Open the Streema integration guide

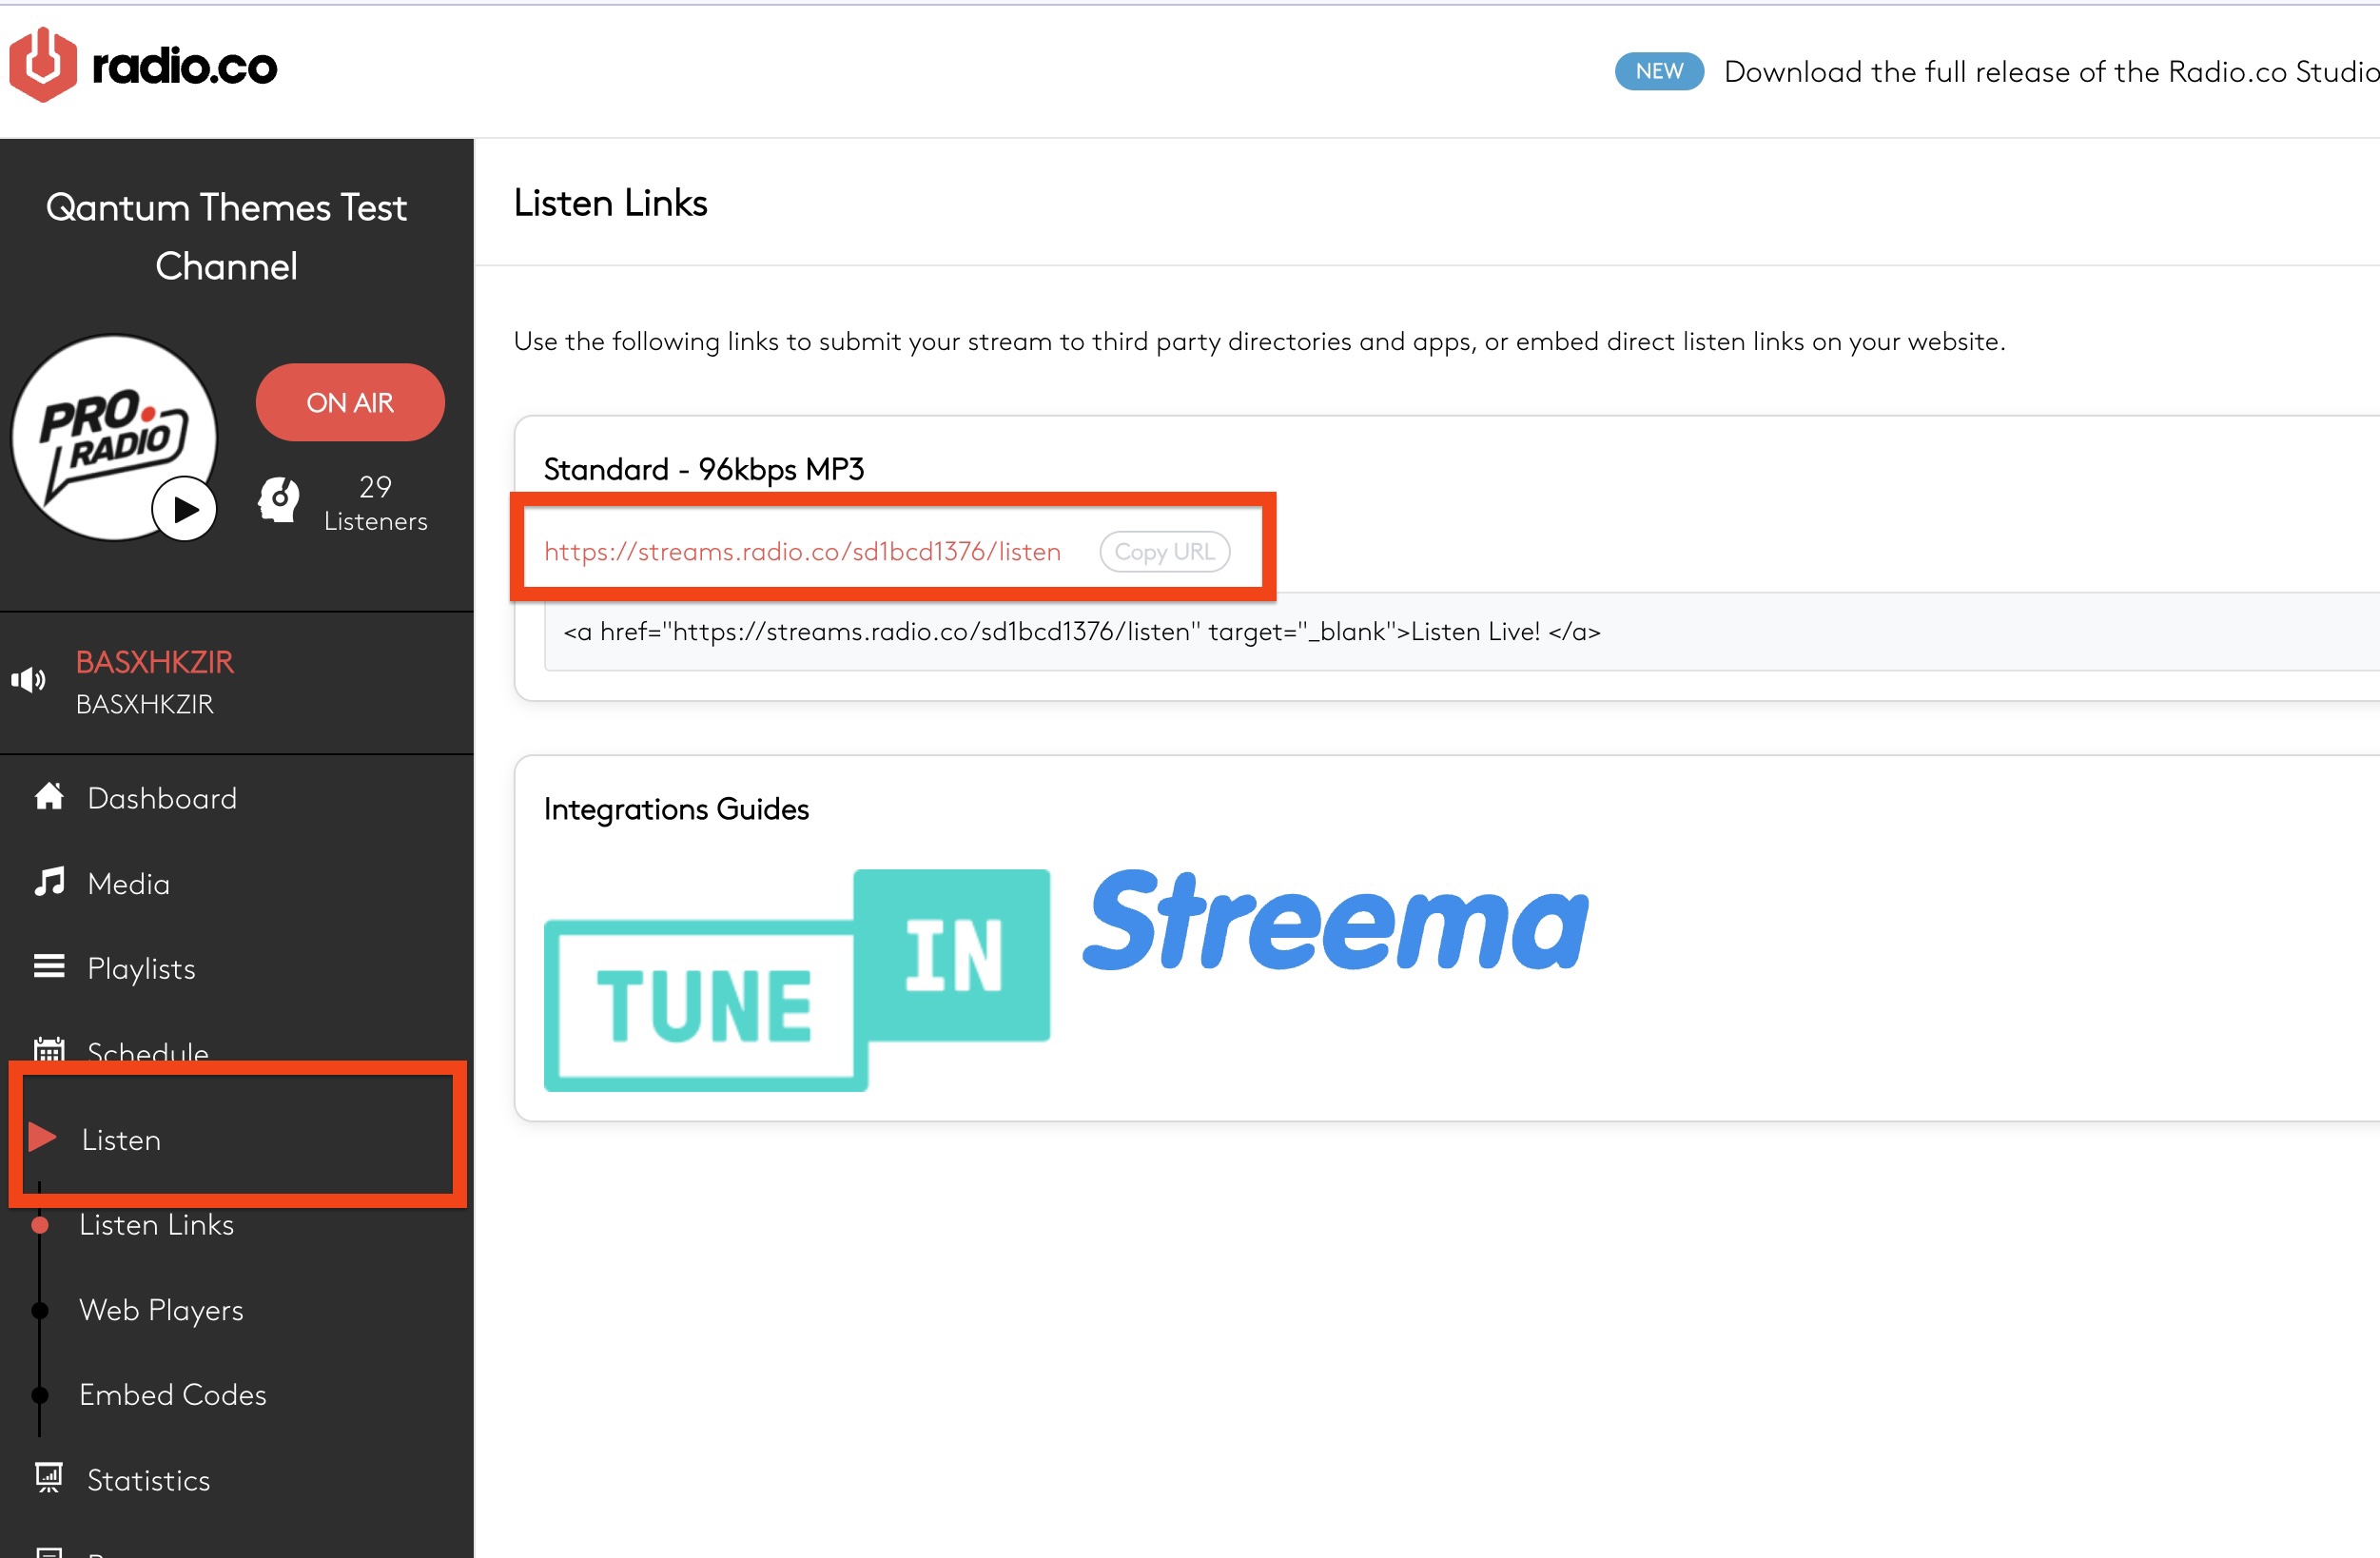click(1335, 920)
